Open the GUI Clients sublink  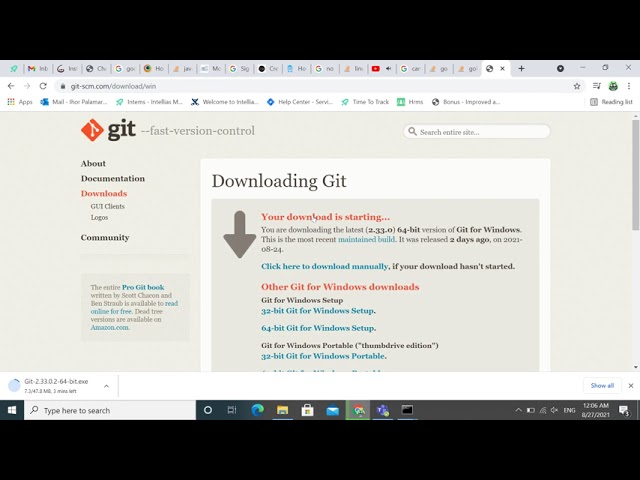click(x=108, y=207)
